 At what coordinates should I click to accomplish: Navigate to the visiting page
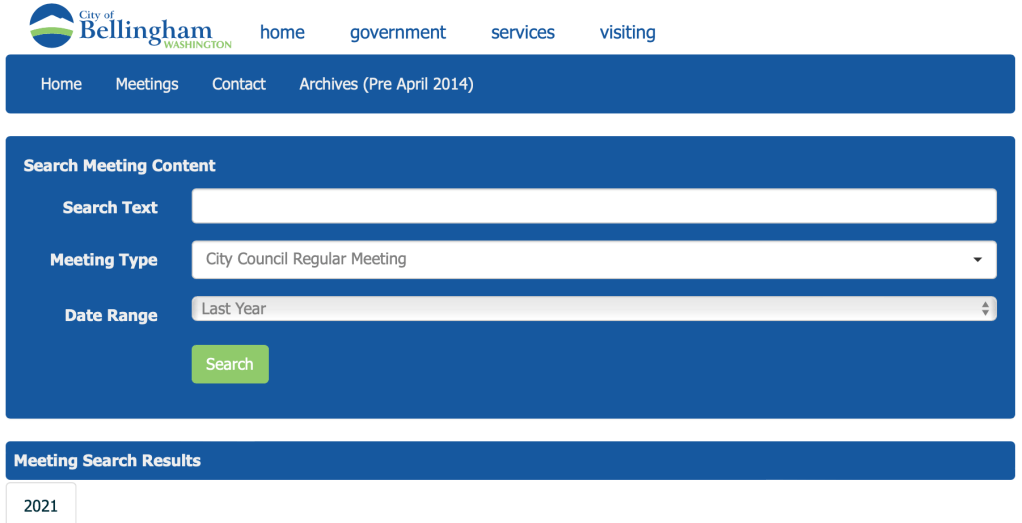627,32
